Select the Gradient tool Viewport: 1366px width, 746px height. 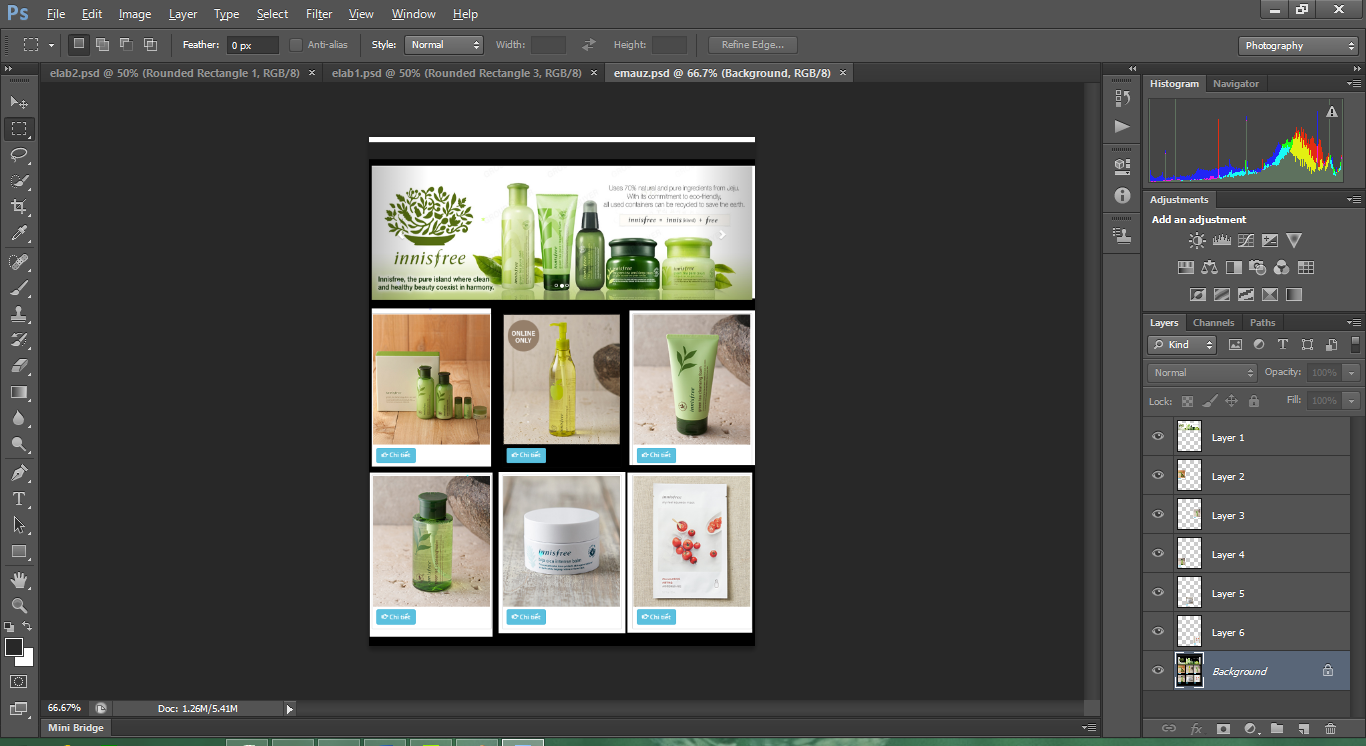coord(19,392)
